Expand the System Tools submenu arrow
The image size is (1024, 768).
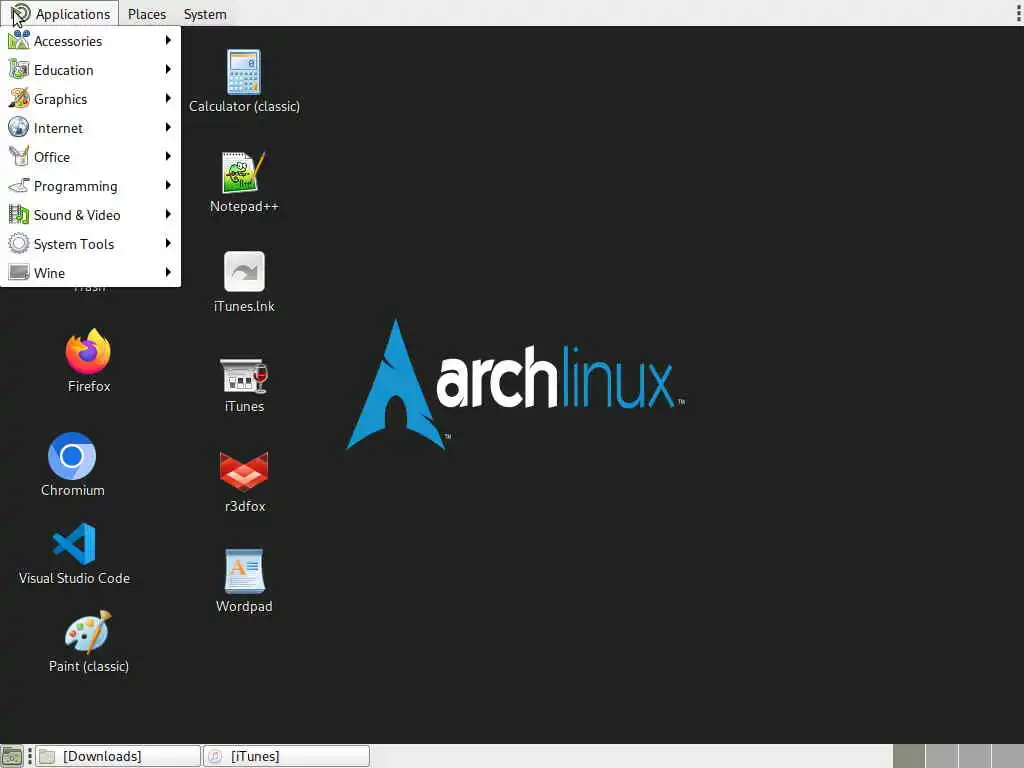[x=168, y=244]
